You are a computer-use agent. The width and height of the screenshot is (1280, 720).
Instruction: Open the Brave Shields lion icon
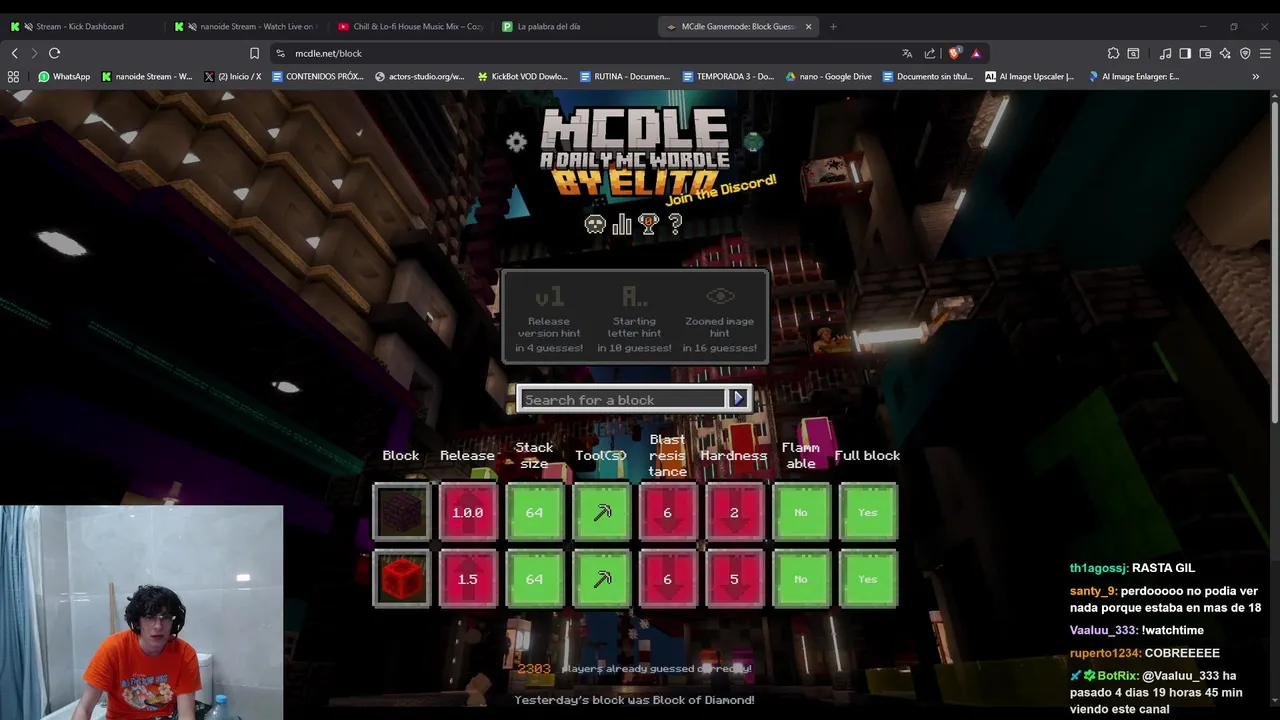pos(955,53)
